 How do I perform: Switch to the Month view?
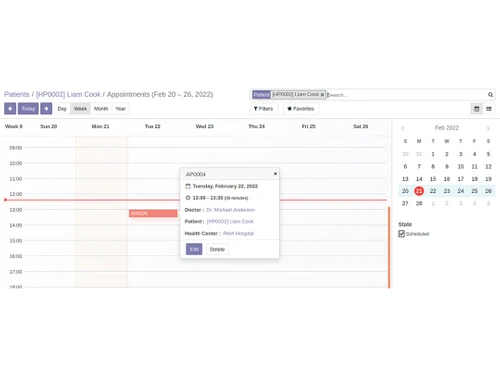tap(101, 109)
